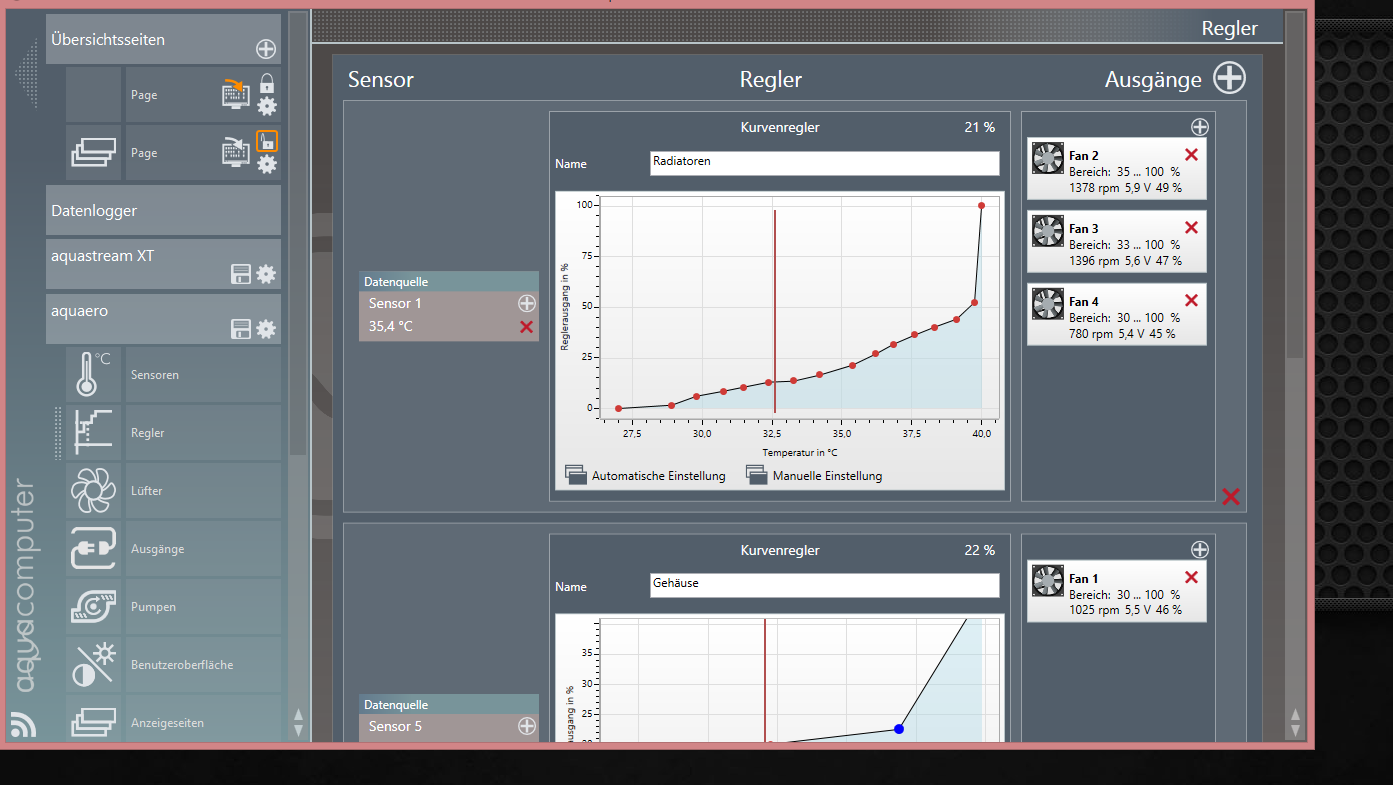The width and height of the screenshot is (1393, 785).
Task: Click the Fan 3 thumbnail icon
Action: click(x=1048, y=231)
